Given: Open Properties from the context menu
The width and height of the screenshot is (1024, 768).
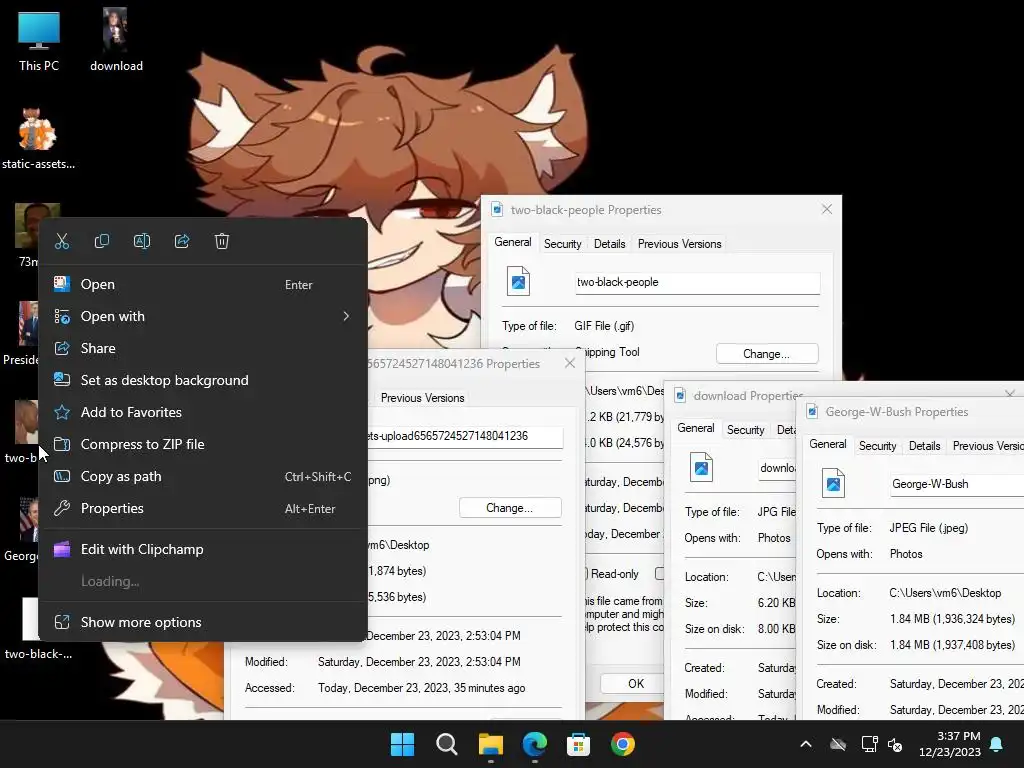Looking at the screenshot, I should [202, 509].
